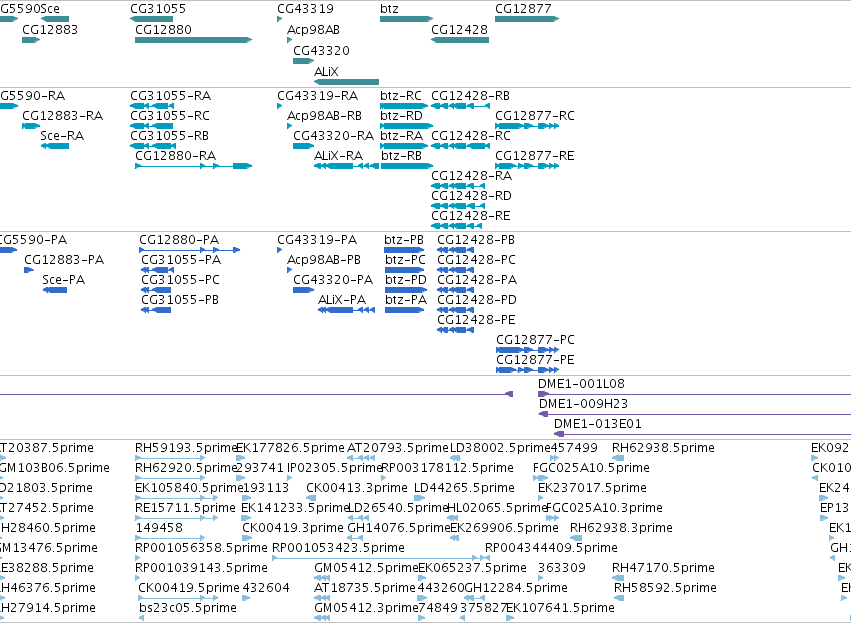Screen dimensions: 851x623
Task: Click transcript label btz-RD
Action: [x=401, y=116]
